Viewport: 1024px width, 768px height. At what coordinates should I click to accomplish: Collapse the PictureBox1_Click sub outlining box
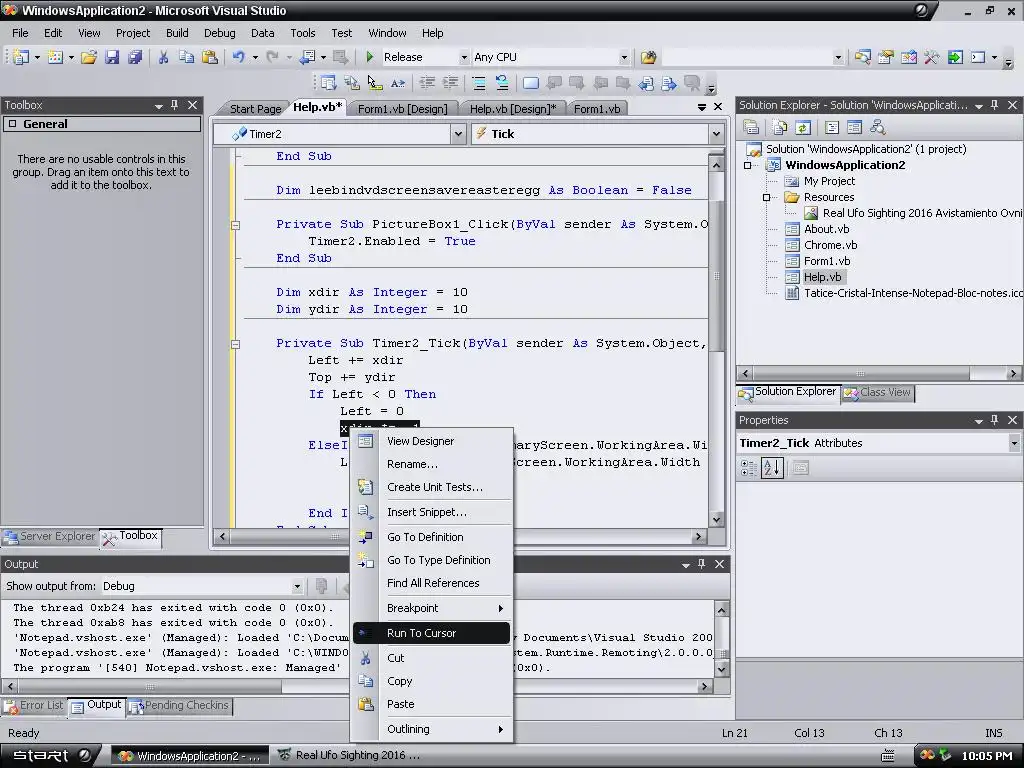click(x=236, y=225)
